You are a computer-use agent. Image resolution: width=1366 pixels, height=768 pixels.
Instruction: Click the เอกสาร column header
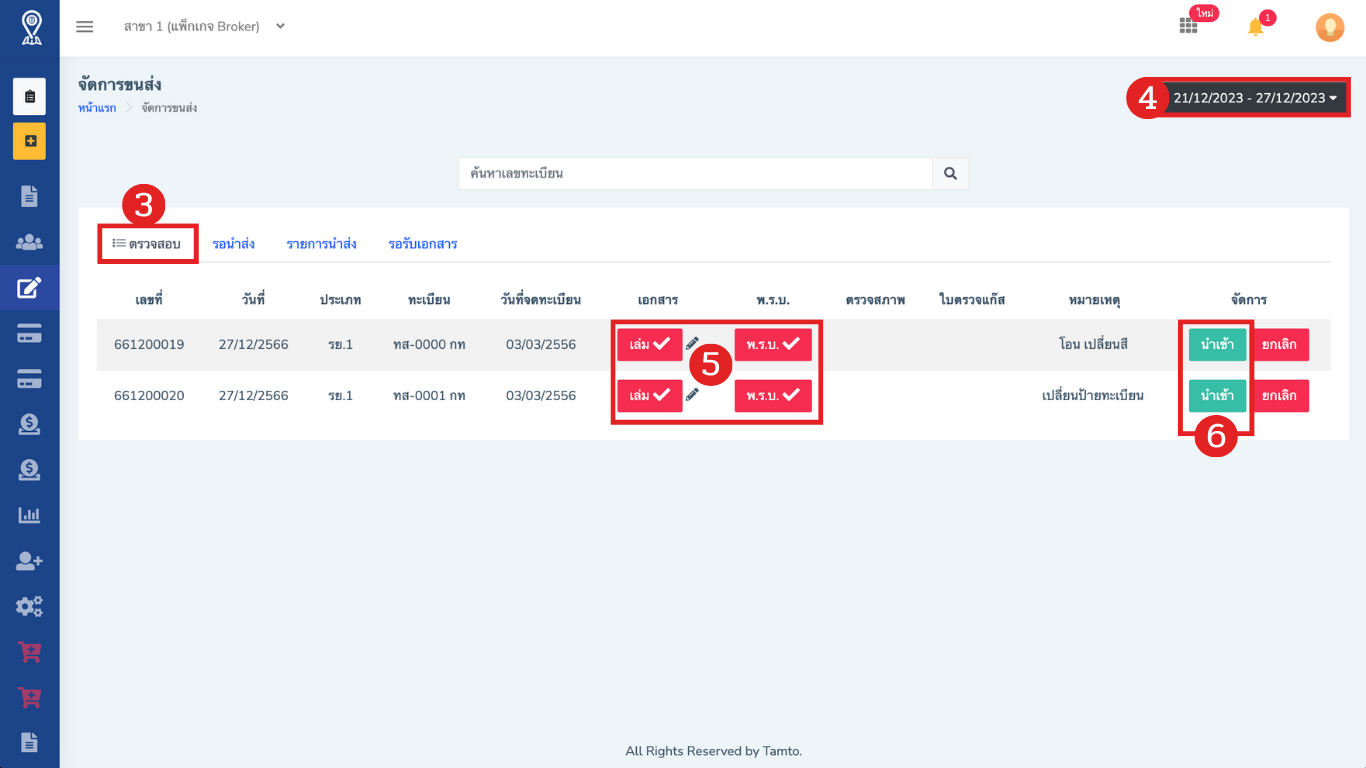coord(658,300)
